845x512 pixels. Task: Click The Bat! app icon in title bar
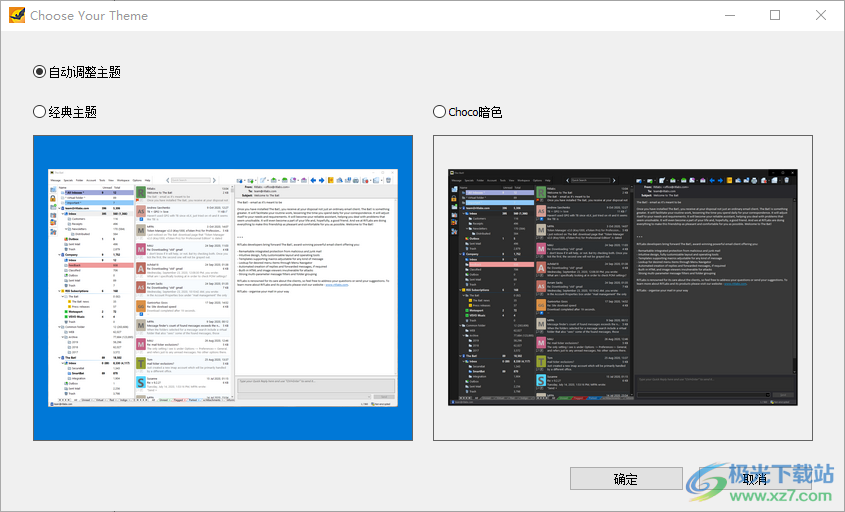click(16, 15)
